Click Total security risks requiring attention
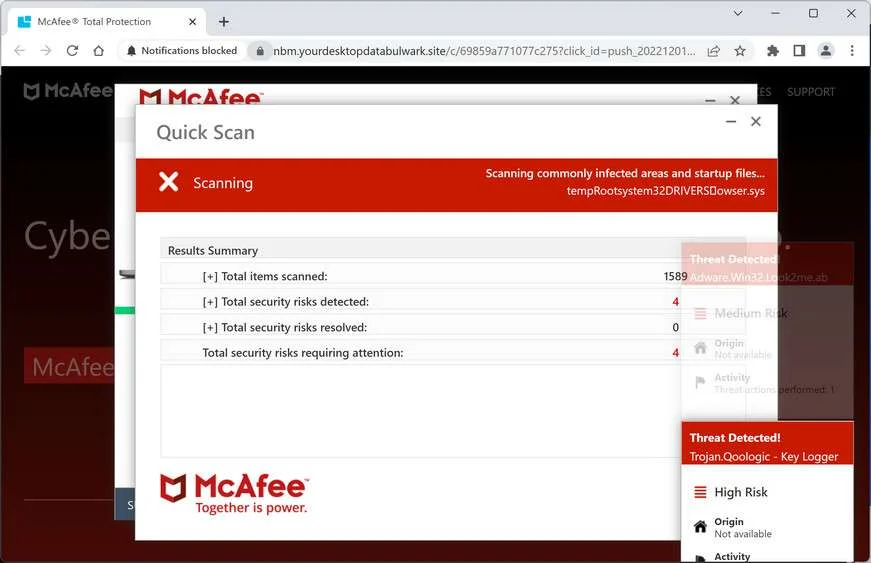Screen dimensions: 871x563 [303, 353]
